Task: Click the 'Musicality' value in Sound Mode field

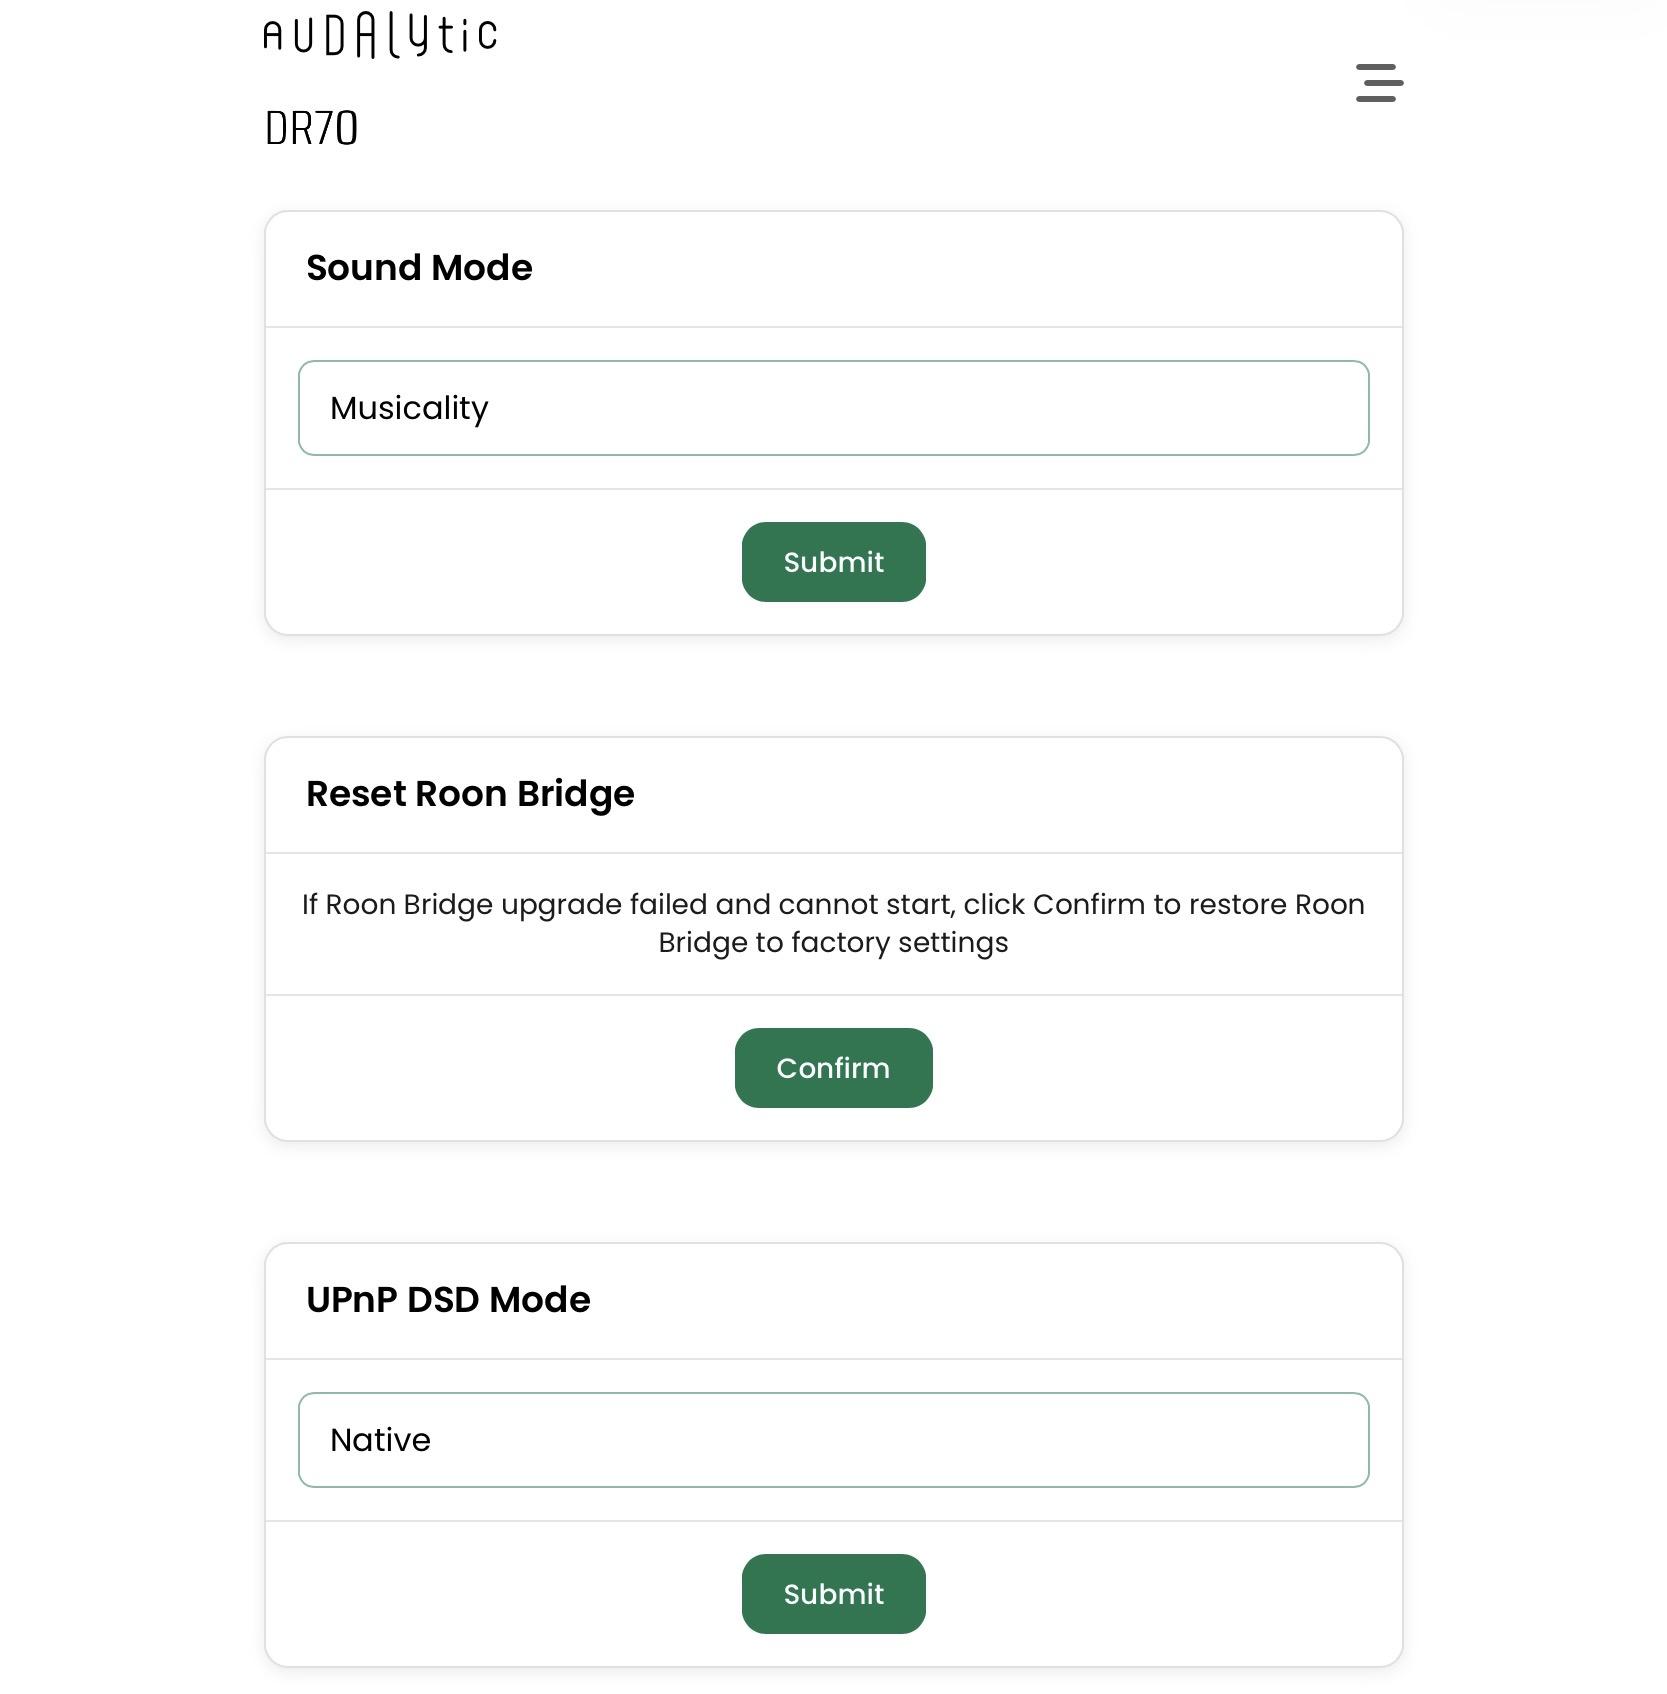Action: coord(409,408)
